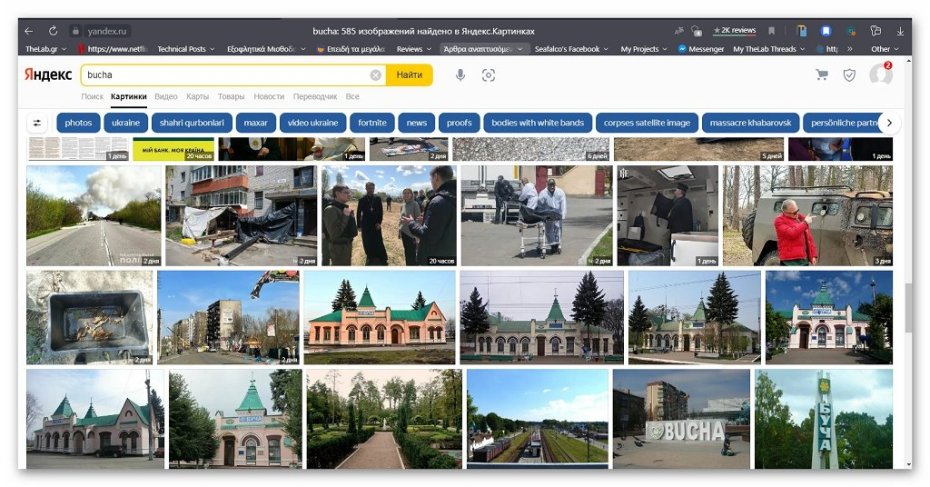The height and width of the screenshot is (487, 930).
Task: Apply the massacre khabarovsk chip
Action: [x=750, y=123]
